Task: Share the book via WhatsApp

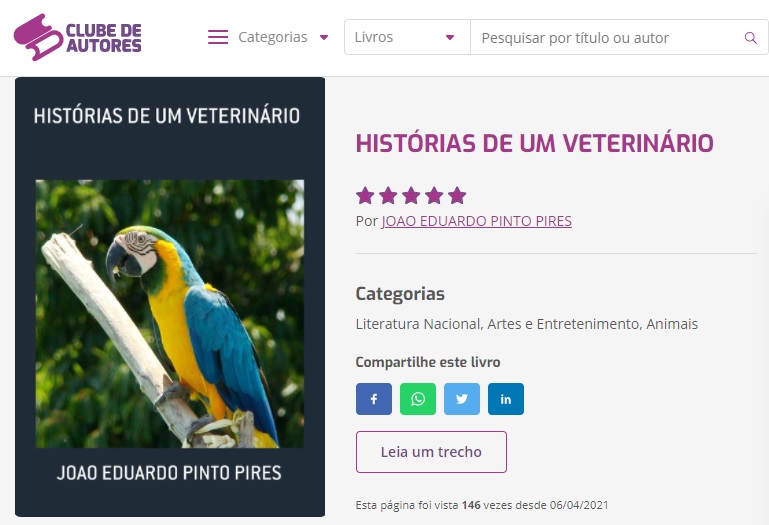Action: (418, 399)
